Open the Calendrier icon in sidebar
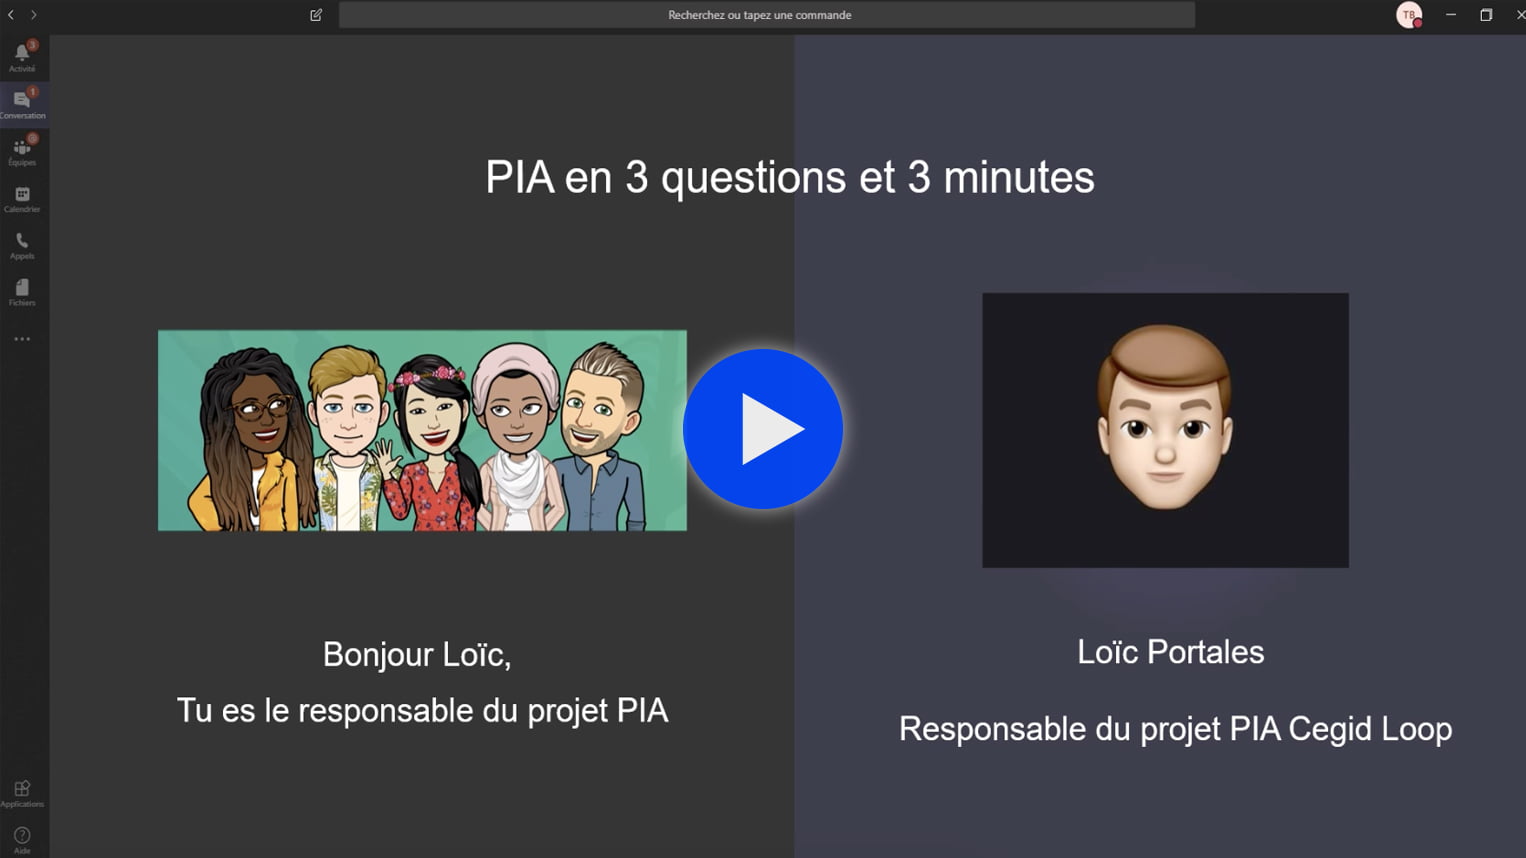This screenshot has width=1526, height=858. [x=22, y=198]
